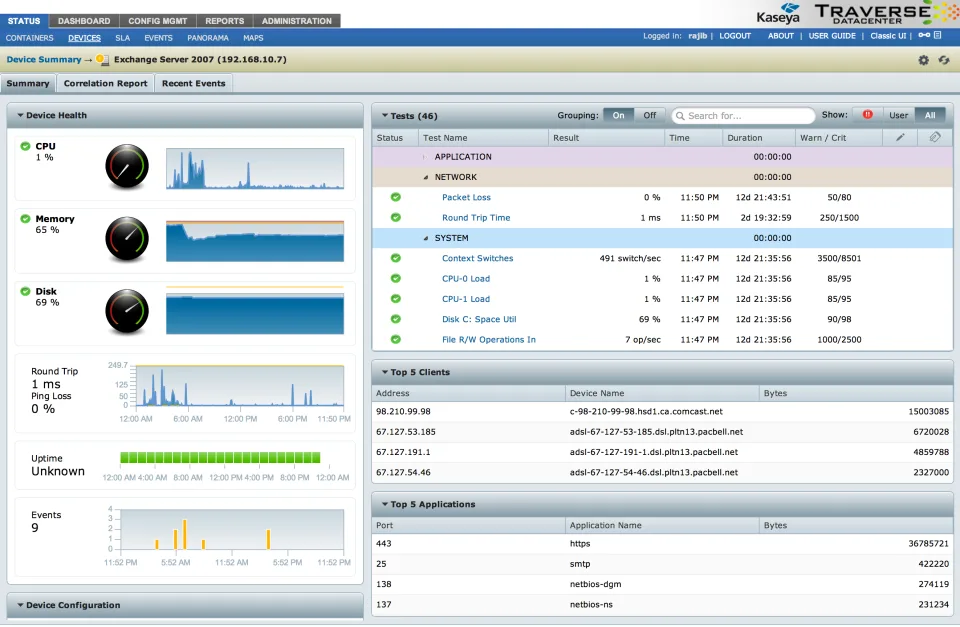Image resolution: width=960 pixels, height=627 pixels.
Task: Go to PANORAMA submenu
Action: pos(208,38)
